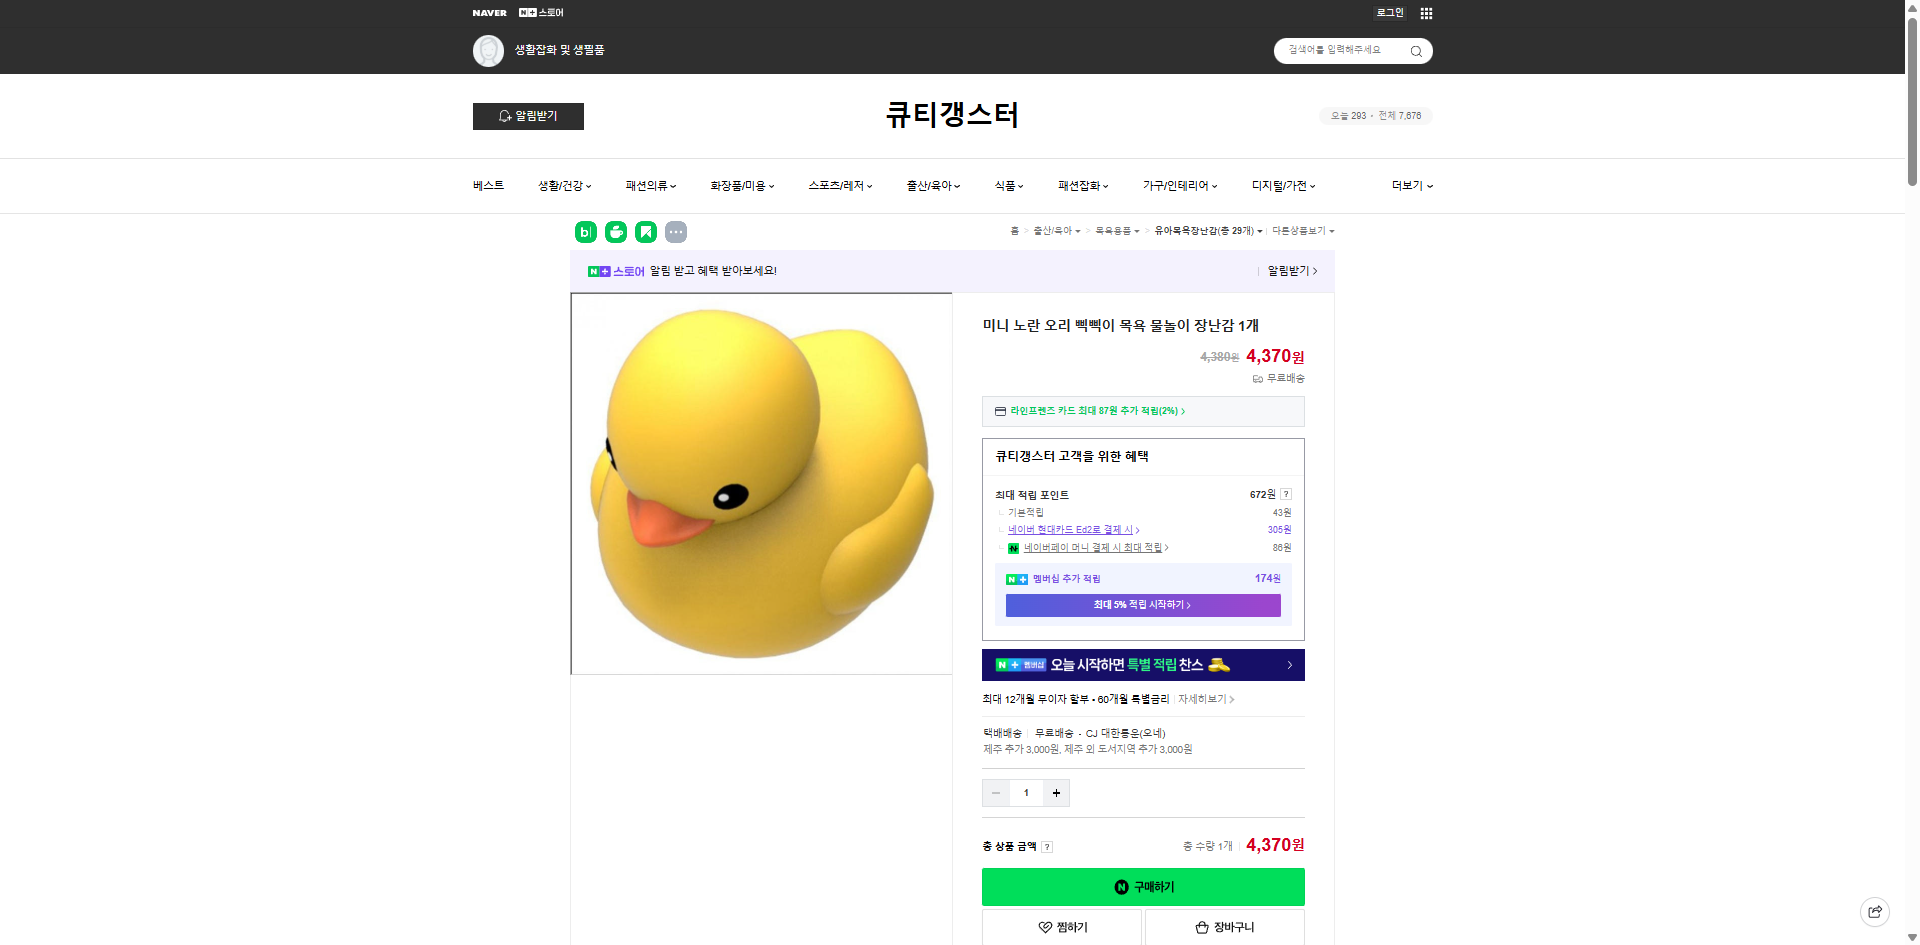Open the 네이버 현대카드 Ed2 payment link
The height and width of the screenshot is (945, 1920).
[1072, 530]
